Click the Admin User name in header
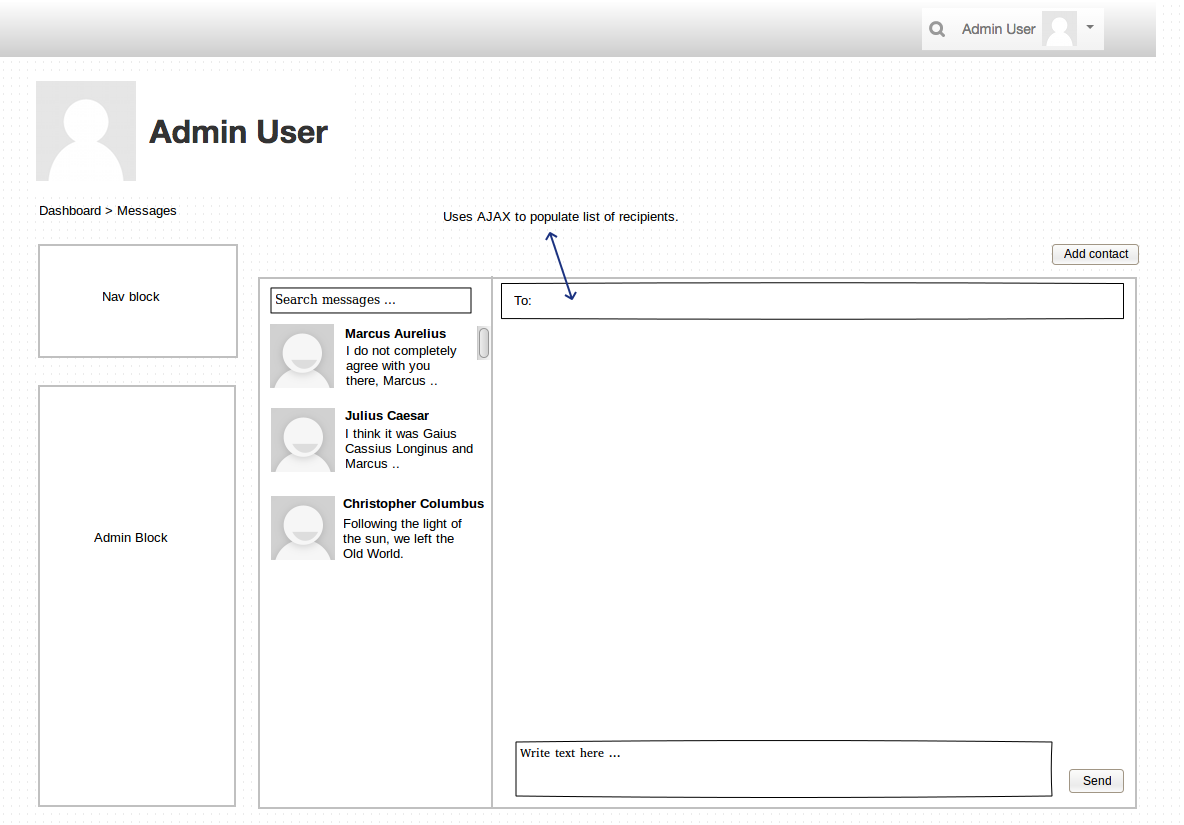Viewport: 1184px width, 825px height. click(x=998, y=29)
